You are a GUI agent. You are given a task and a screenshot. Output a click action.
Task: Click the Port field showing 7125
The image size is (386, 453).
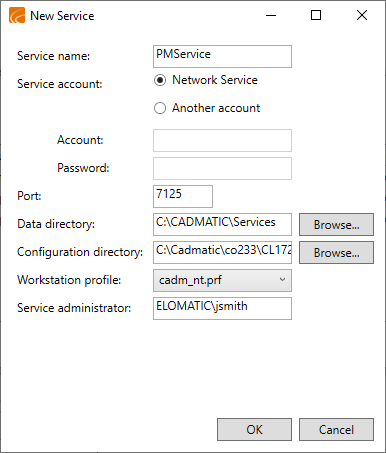(x=183, y=196)
